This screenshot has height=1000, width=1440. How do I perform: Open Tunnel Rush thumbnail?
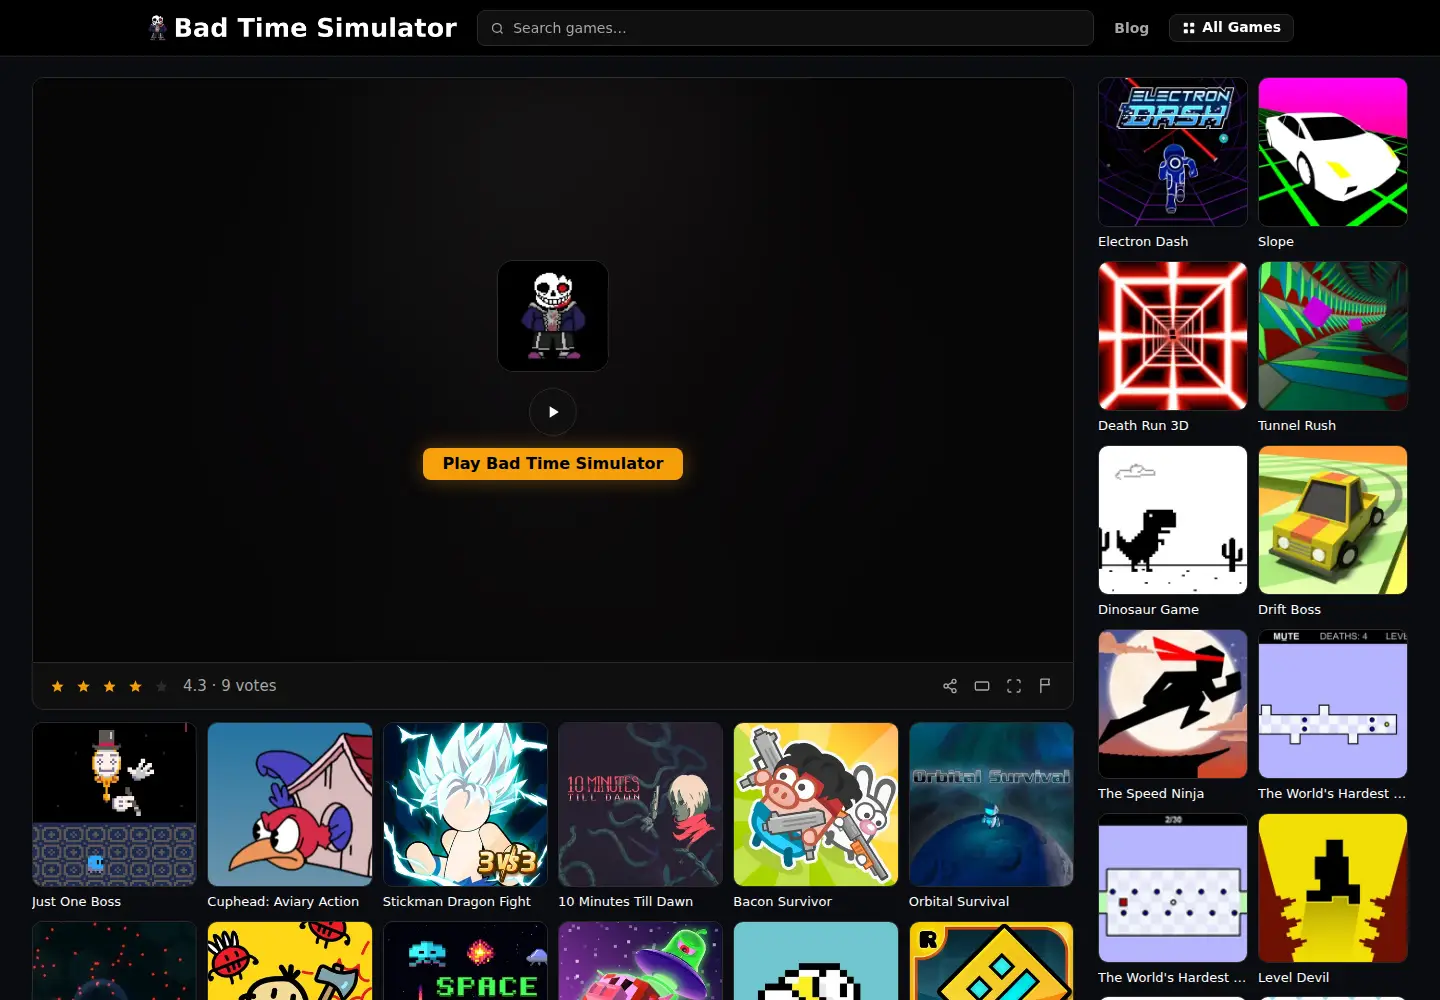coord(1333,336)
